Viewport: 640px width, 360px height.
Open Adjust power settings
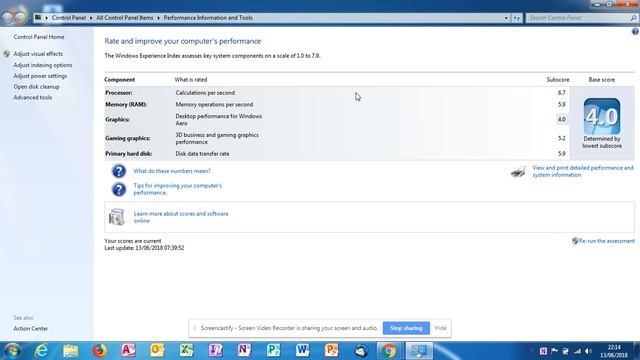coord(40,76)
